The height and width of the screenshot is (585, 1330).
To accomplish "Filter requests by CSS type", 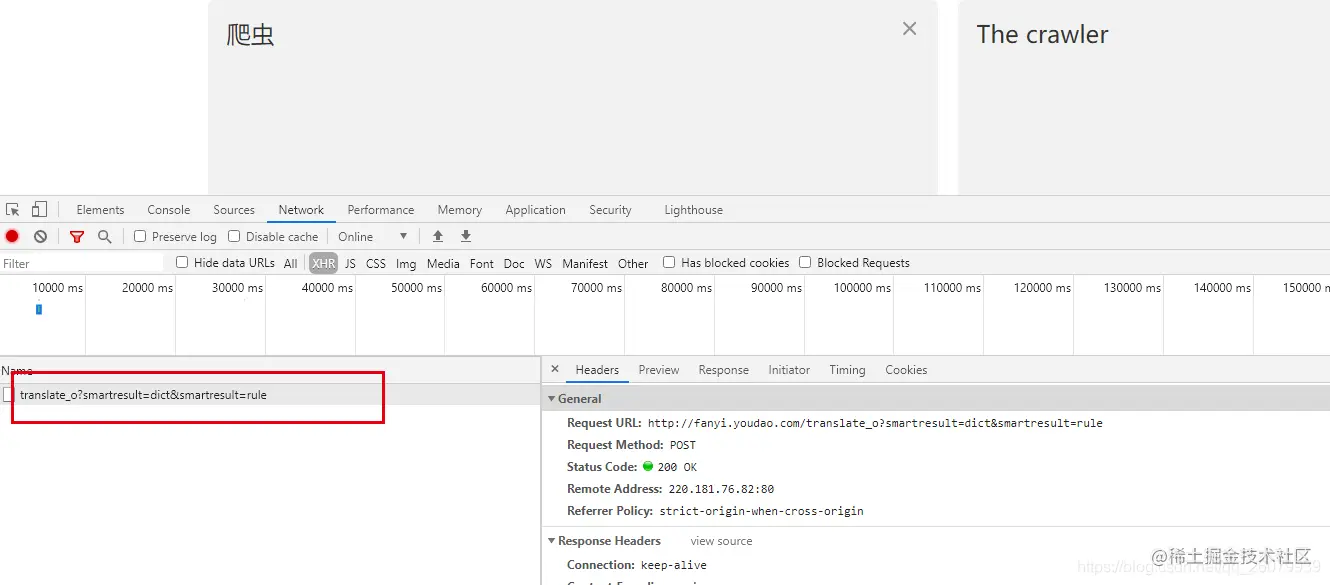I will [375, 264].
